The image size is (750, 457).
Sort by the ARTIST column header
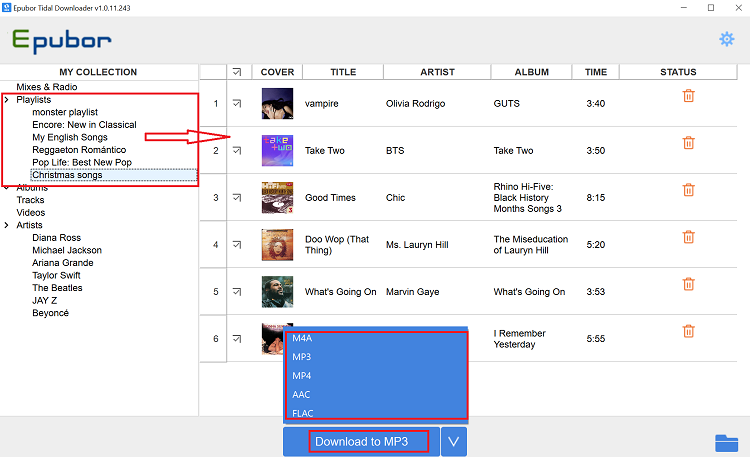pos(437,72)
